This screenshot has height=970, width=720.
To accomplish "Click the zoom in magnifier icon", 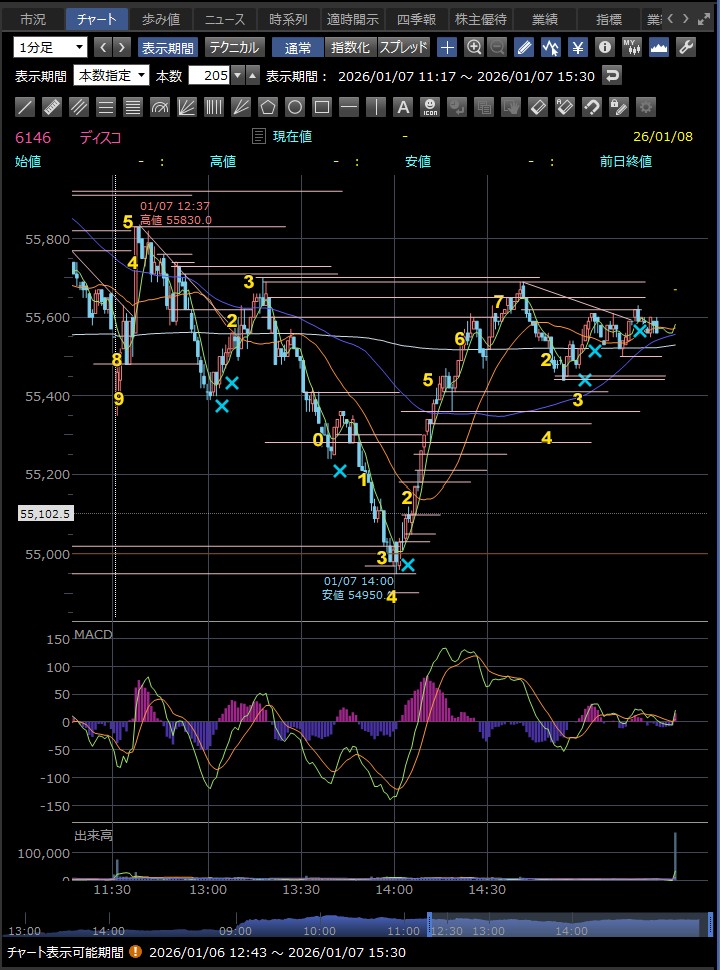I will point(473,47).
